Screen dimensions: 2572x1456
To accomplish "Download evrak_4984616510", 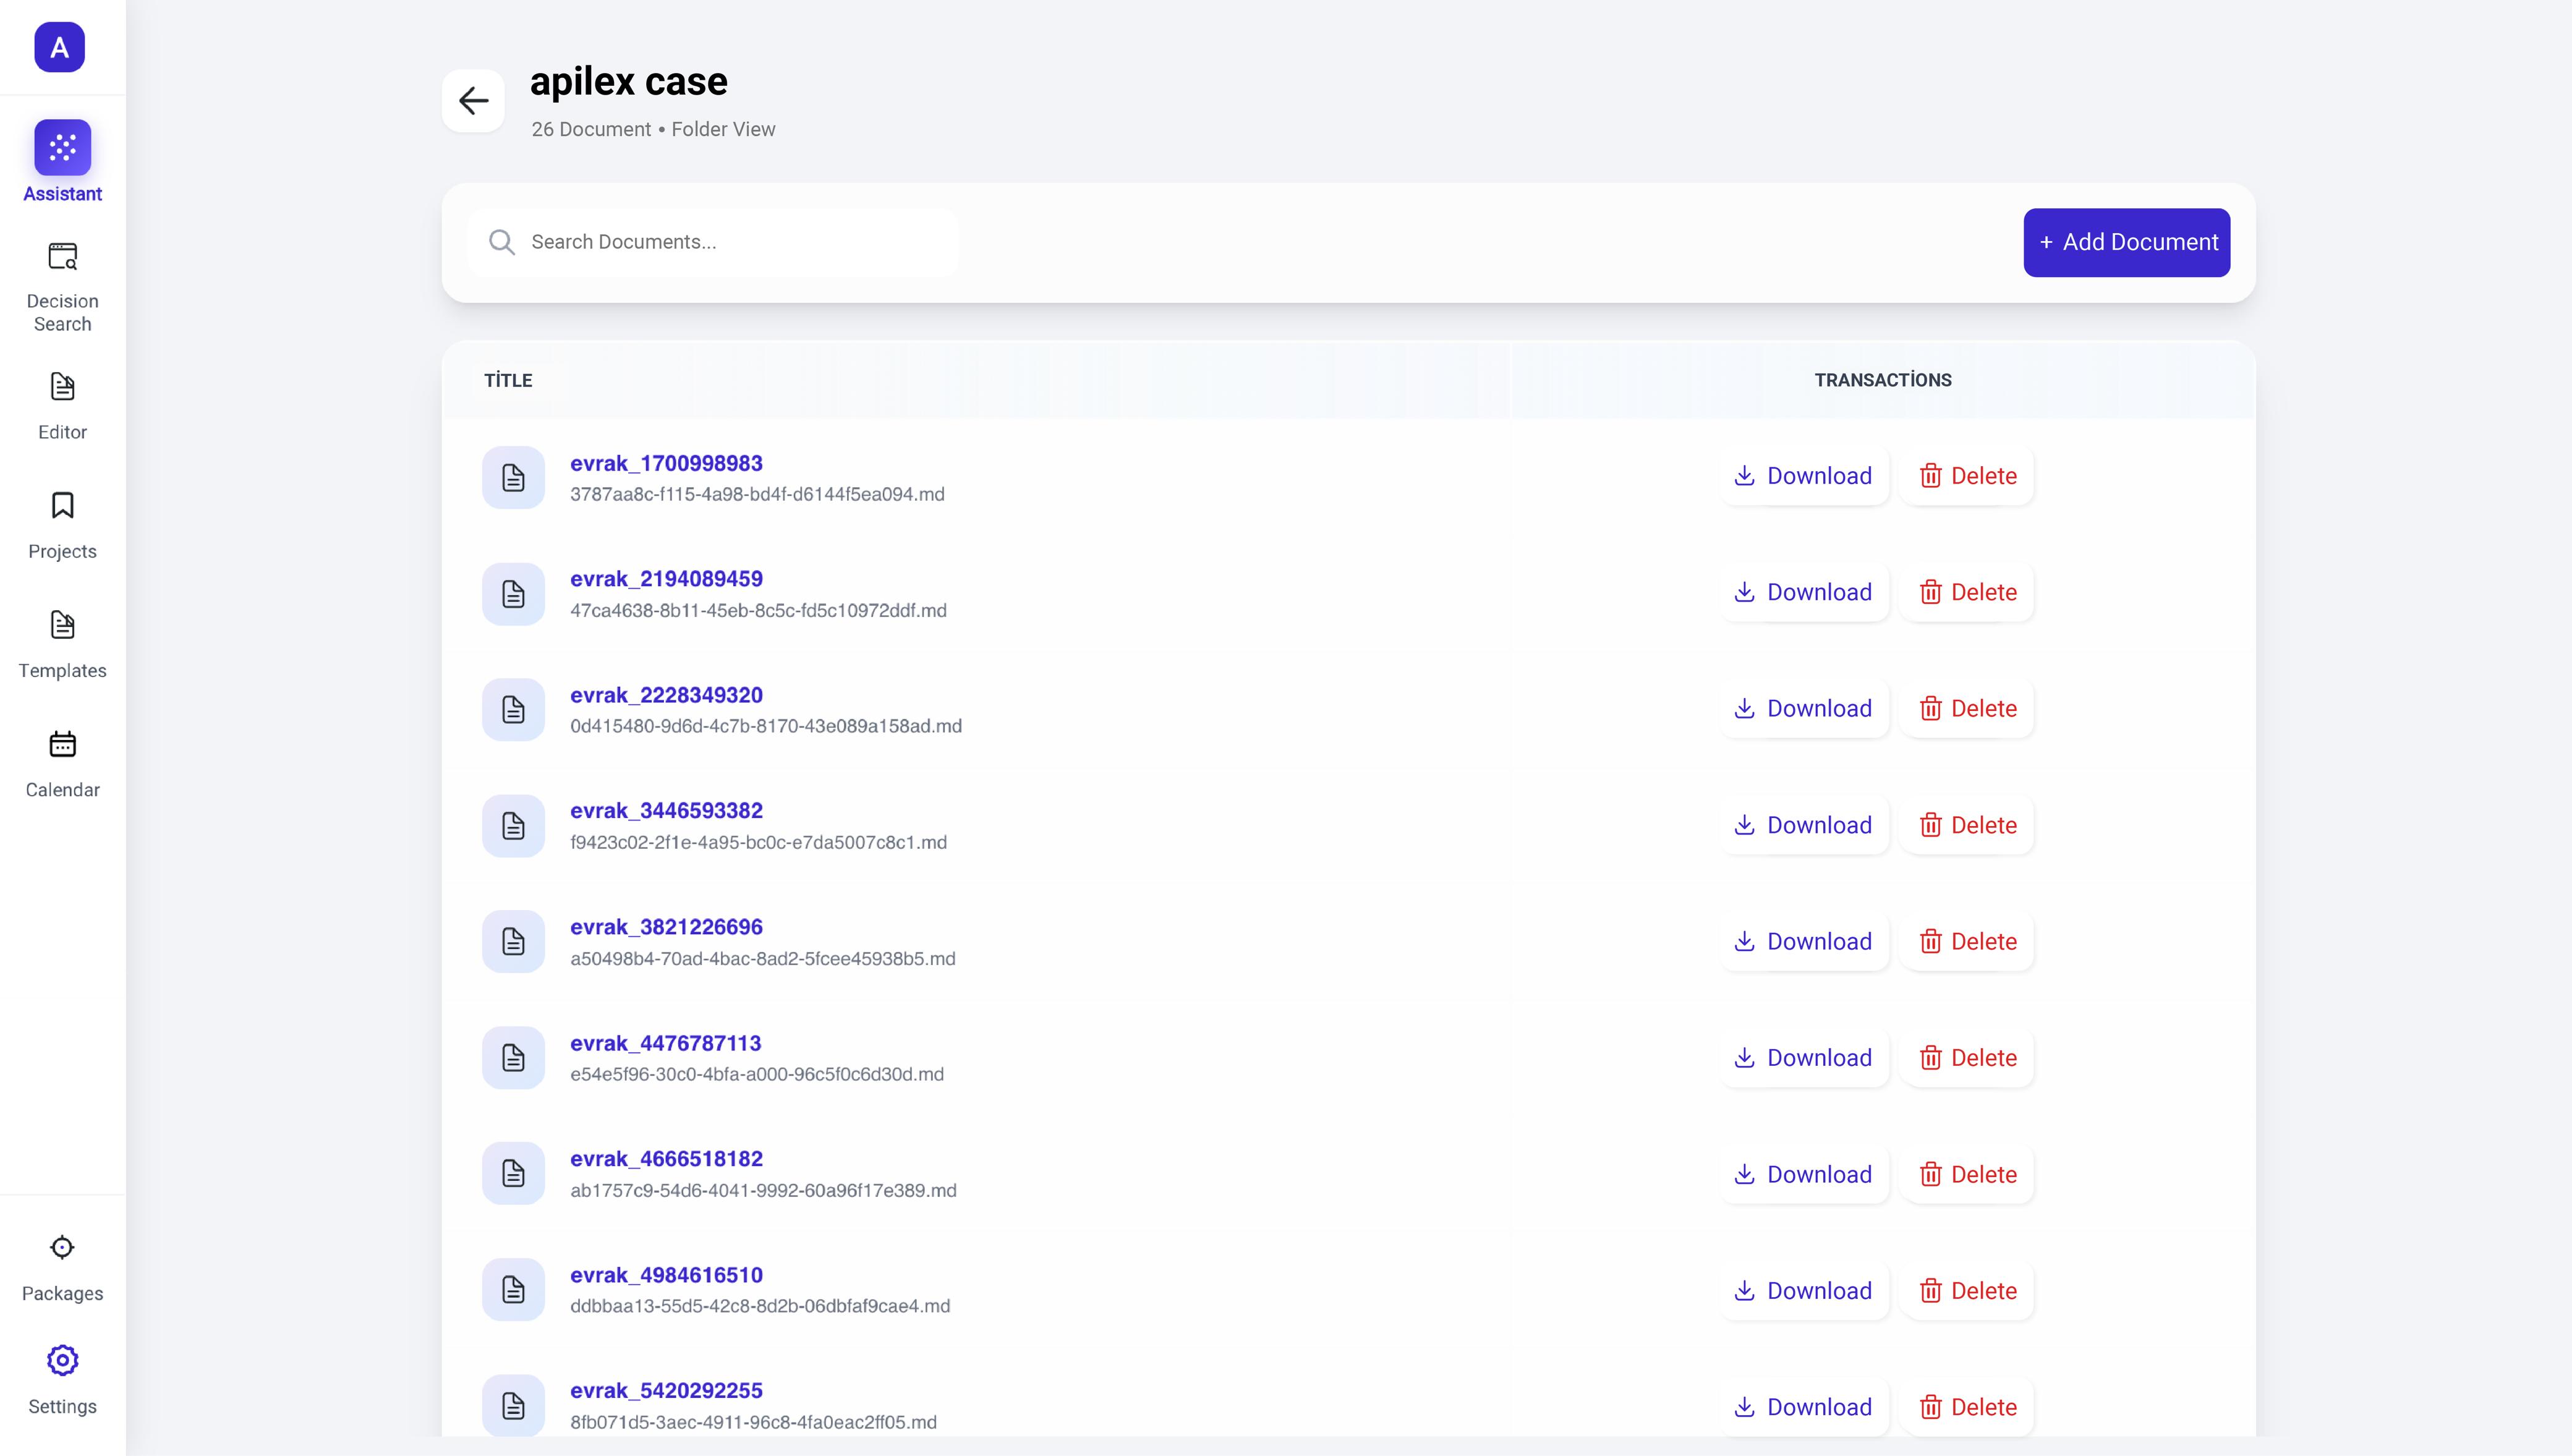I will click(x=1803, y=1291).
